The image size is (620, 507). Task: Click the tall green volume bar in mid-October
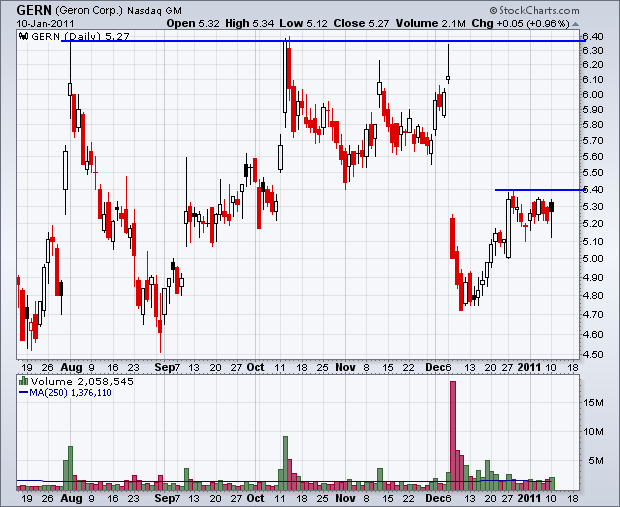pyautogui.click(x=285, y=463)
